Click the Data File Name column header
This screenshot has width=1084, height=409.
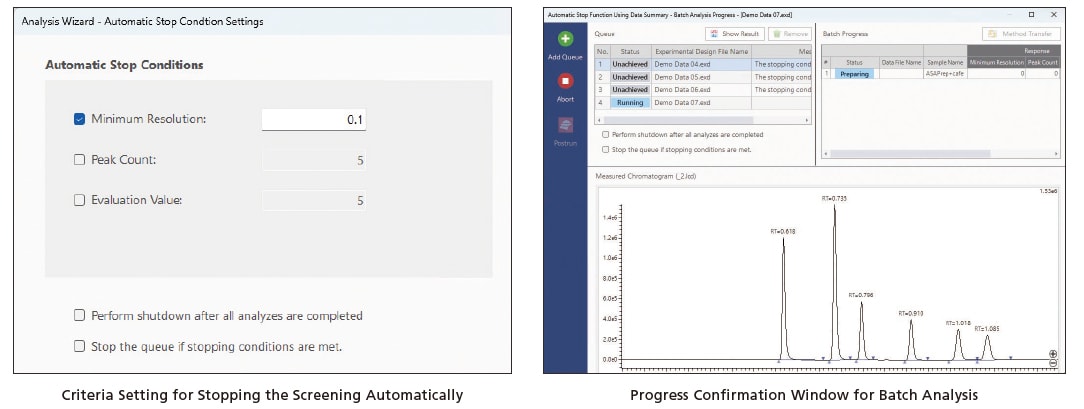point(901,62)
